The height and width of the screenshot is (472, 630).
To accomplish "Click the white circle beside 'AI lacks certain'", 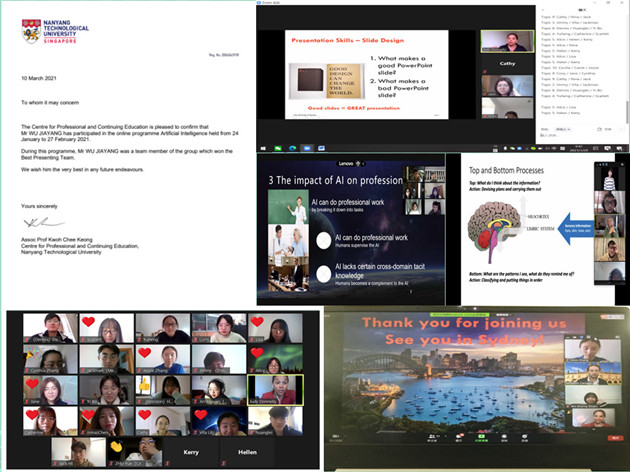I will click(x=323, y=276).
